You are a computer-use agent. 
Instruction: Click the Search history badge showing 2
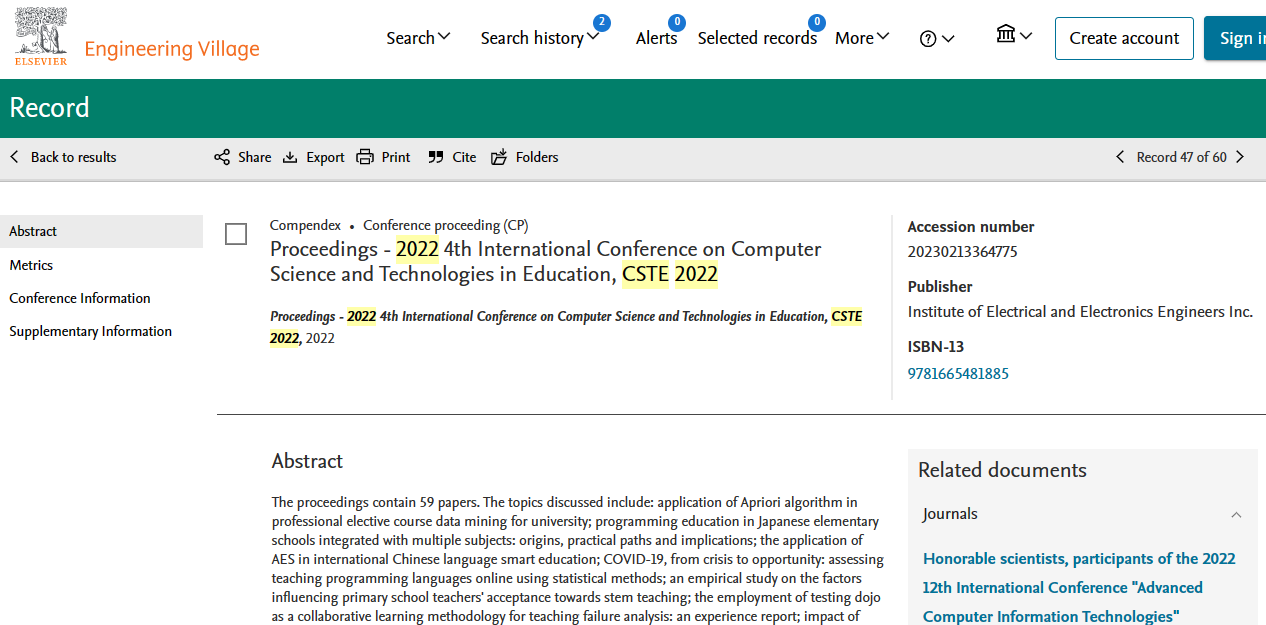(601, 22)
